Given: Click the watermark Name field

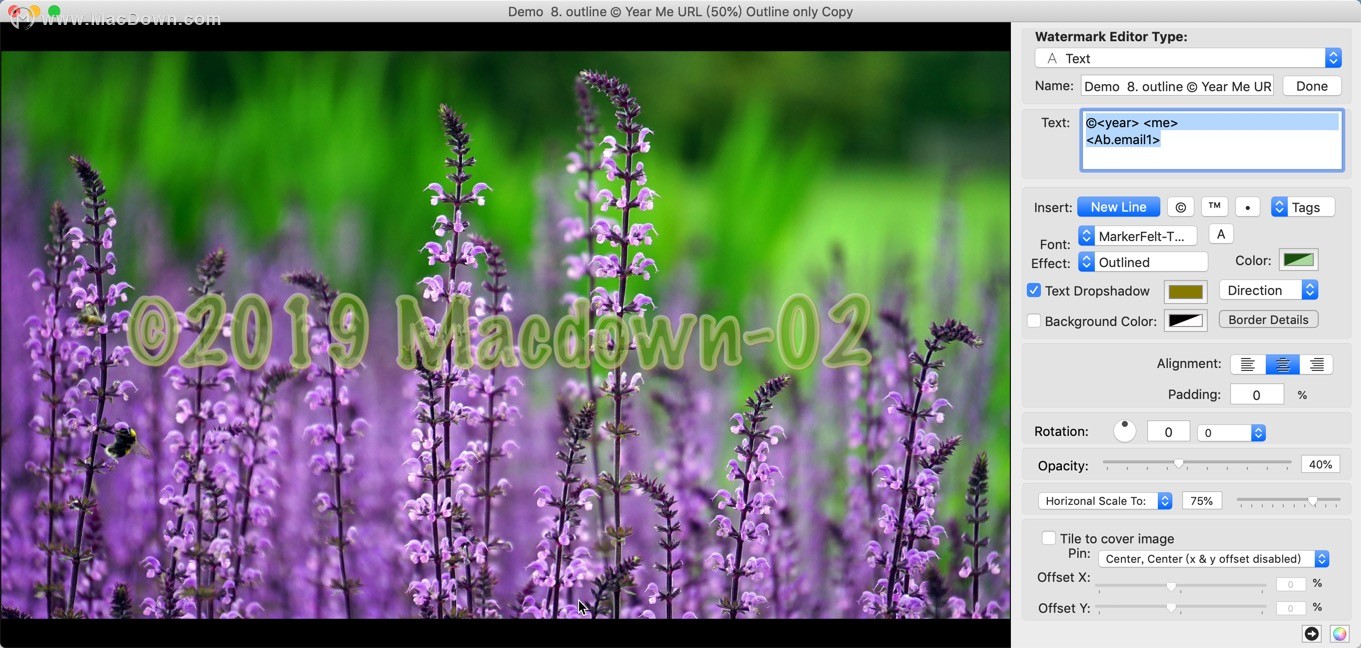Looking at the screenshot, I should click(1178, 86).
